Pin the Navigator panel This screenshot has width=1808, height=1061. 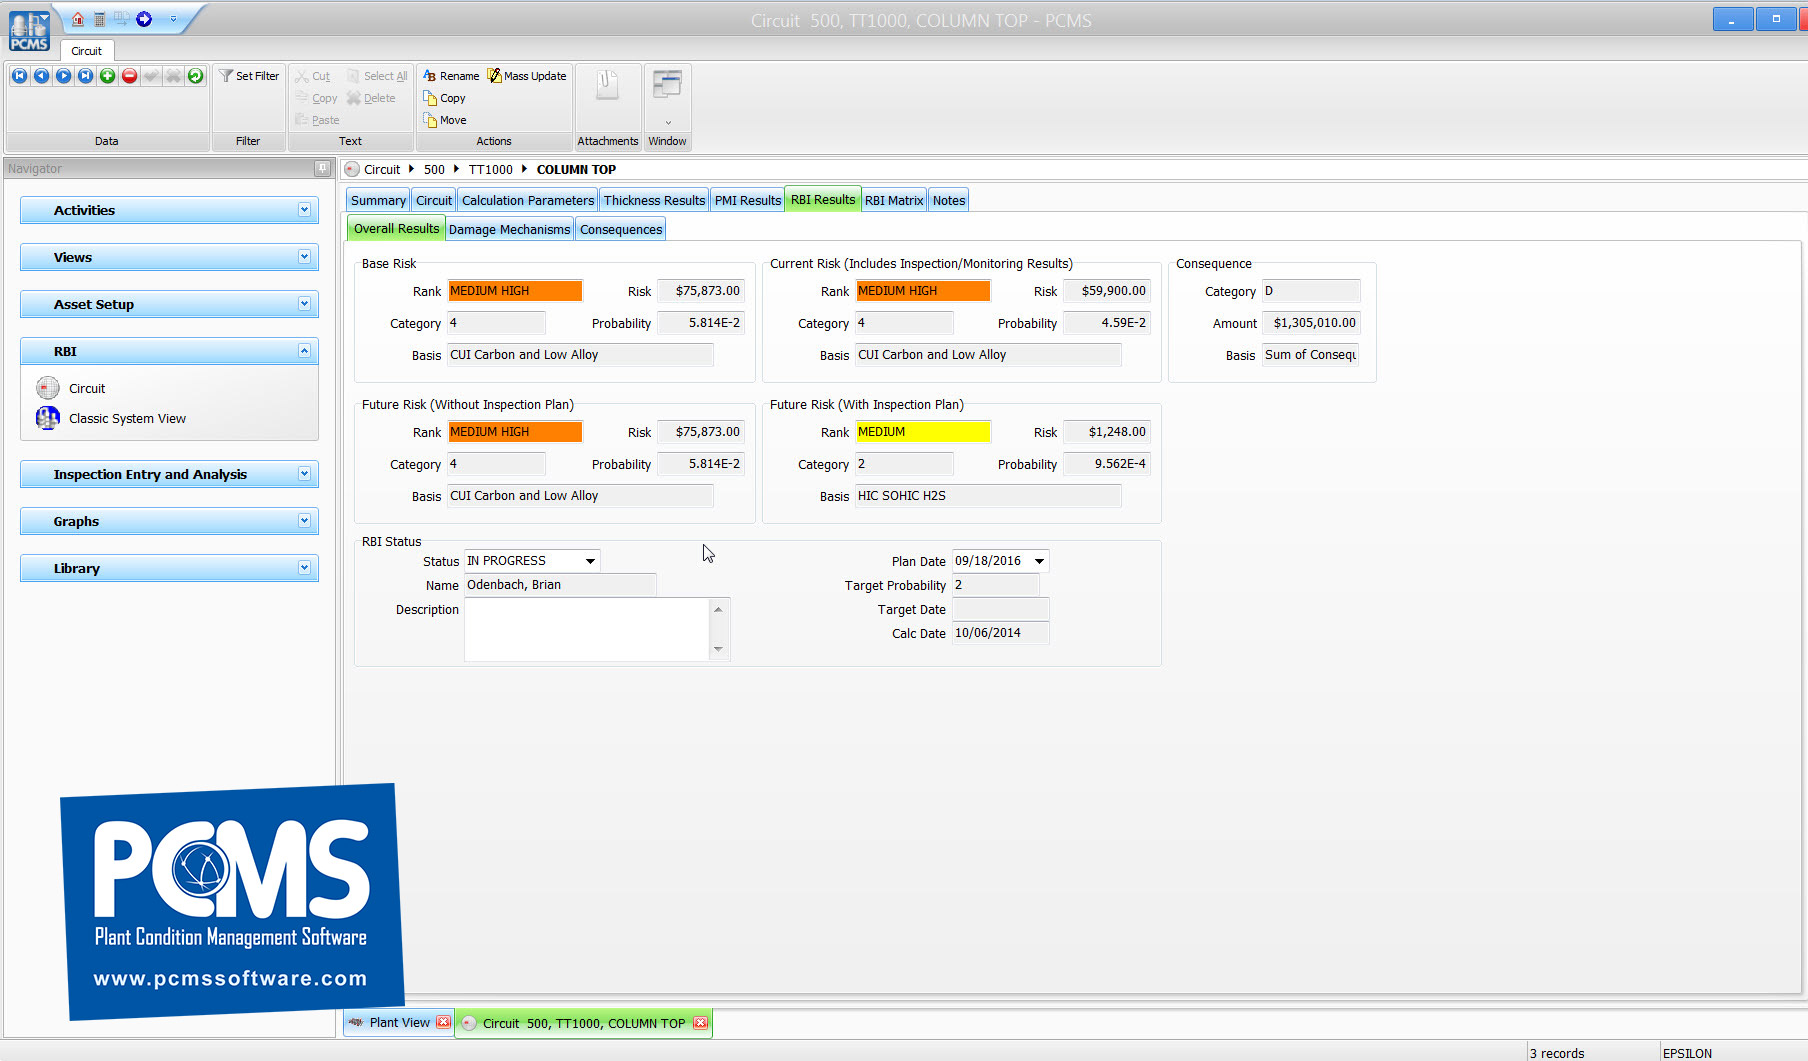coord(321,168)
